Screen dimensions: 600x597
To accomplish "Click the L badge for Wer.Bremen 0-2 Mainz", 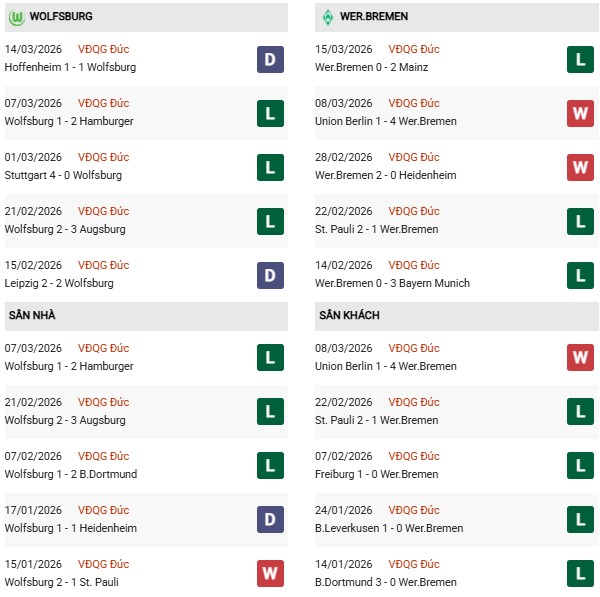I will (580, 59).
